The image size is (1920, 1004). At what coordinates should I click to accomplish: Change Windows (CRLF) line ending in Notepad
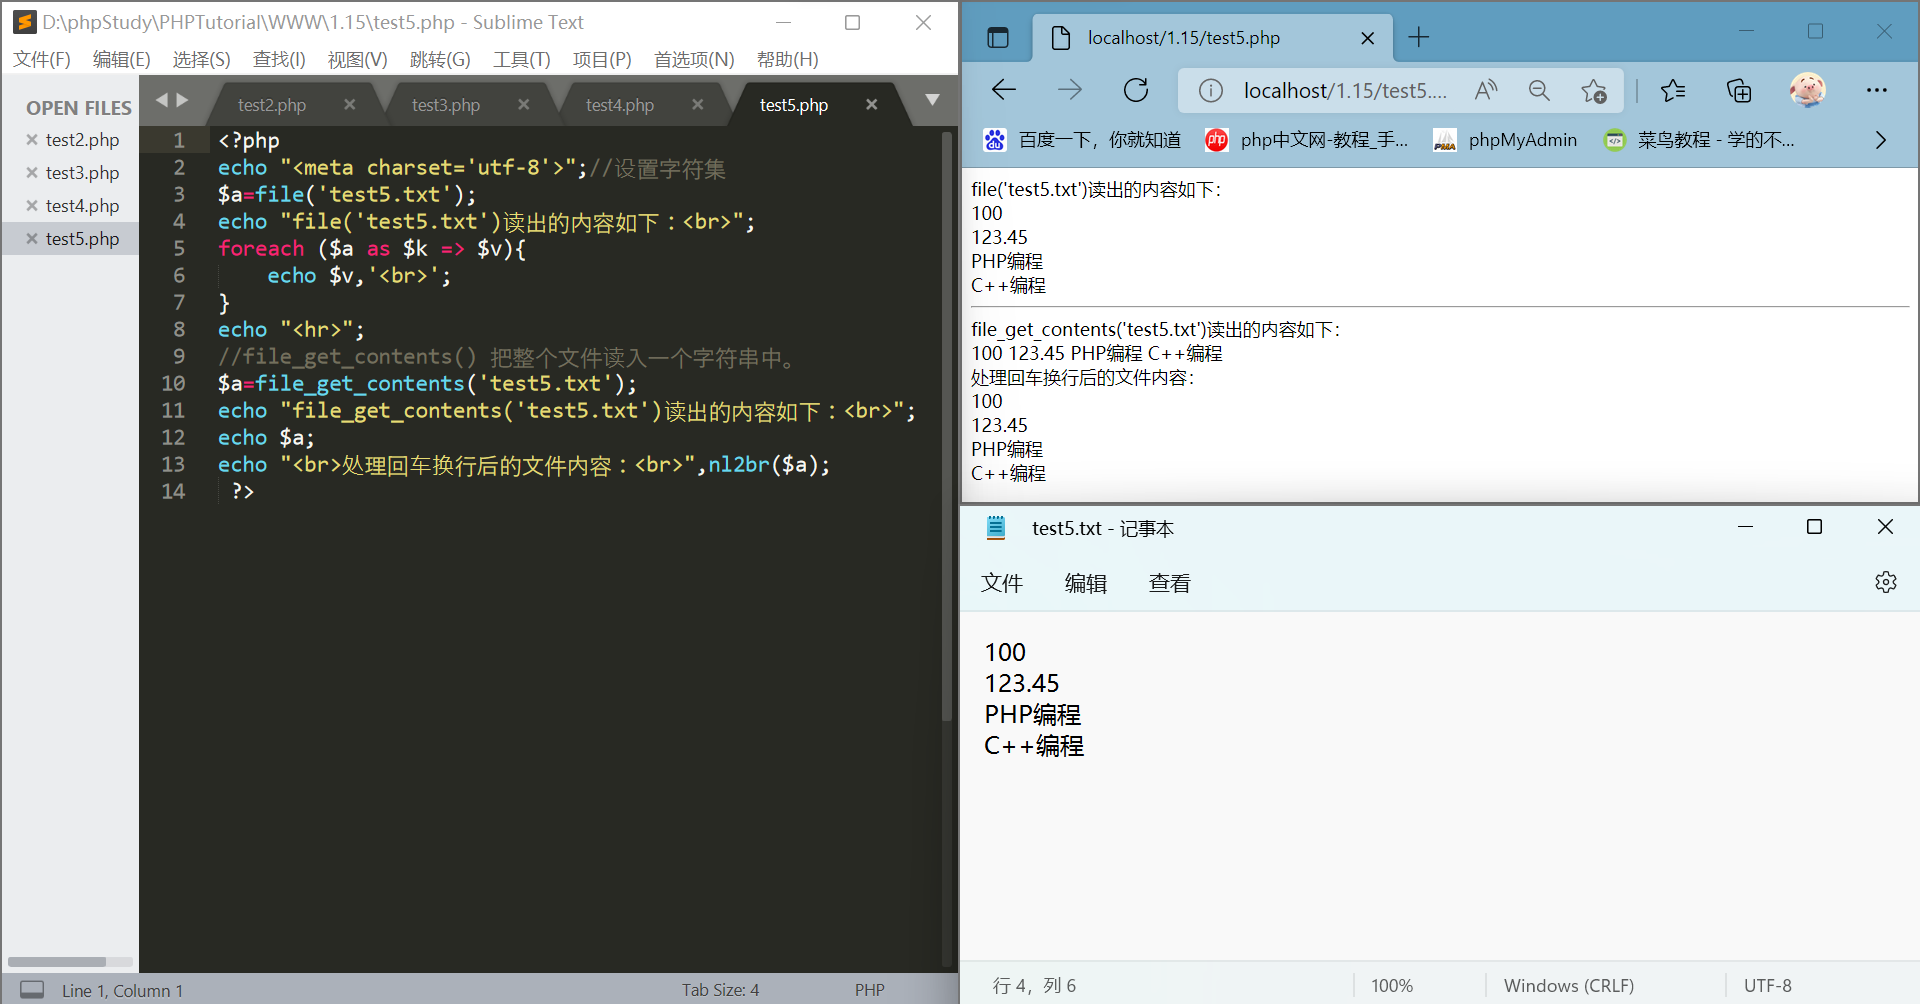[1569, 986]
